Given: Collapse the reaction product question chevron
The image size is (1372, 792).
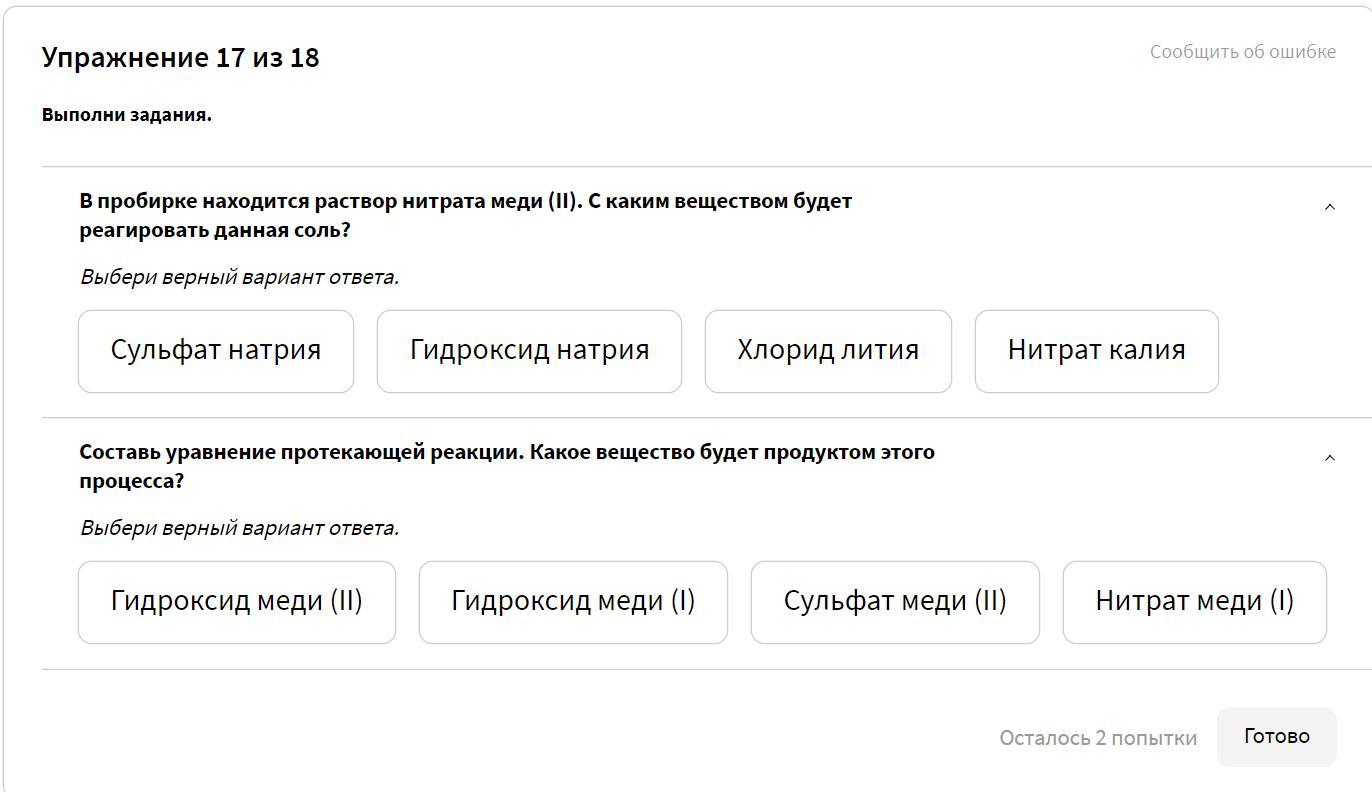Looking at the screenshot, I should [1329, 458].
